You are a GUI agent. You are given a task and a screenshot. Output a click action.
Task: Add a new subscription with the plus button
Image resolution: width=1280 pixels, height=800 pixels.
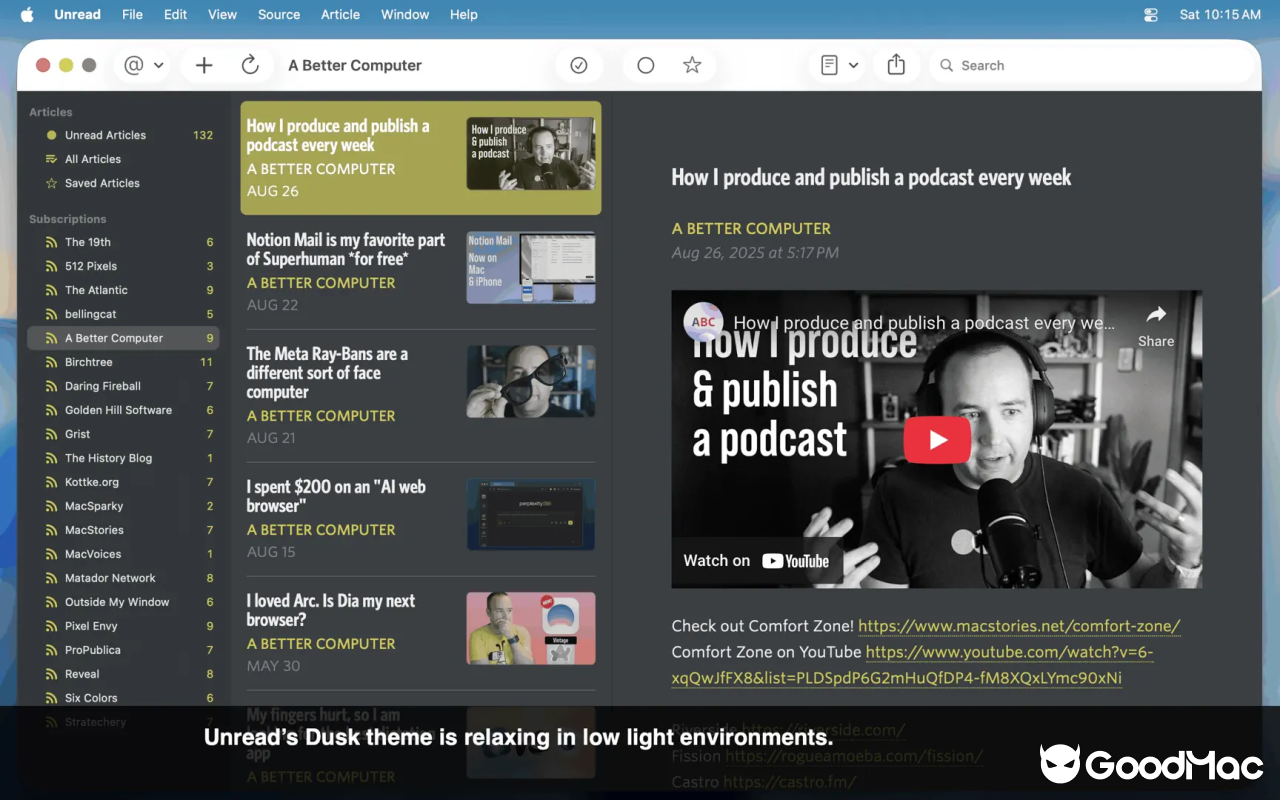tap(204, 65)
